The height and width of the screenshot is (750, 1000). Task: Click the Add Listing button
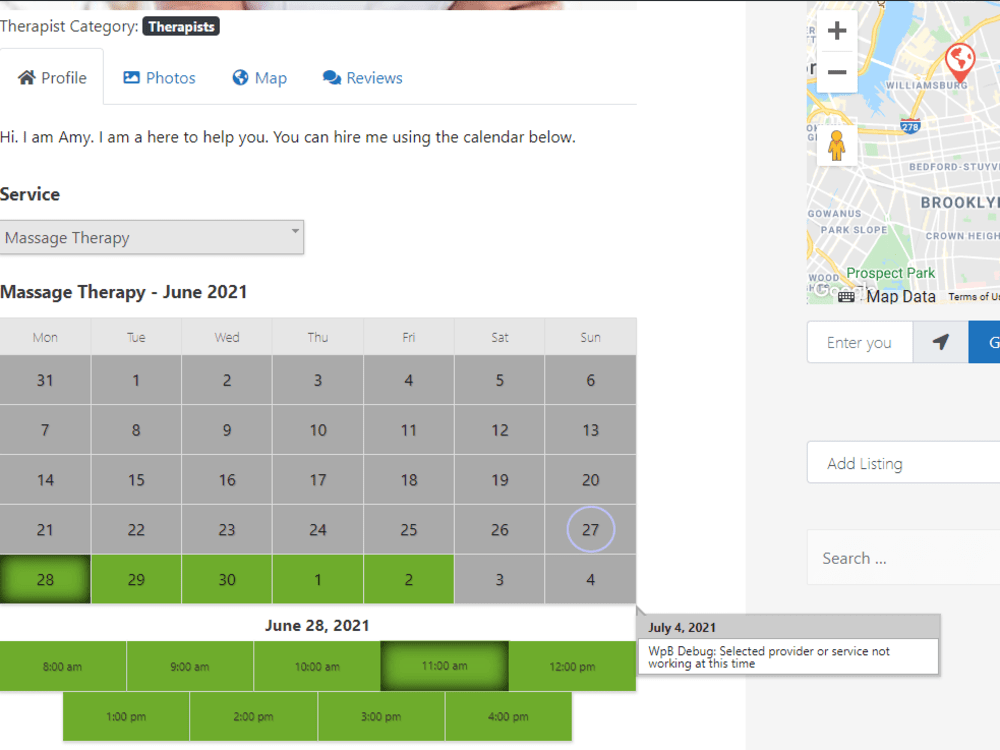904,462
